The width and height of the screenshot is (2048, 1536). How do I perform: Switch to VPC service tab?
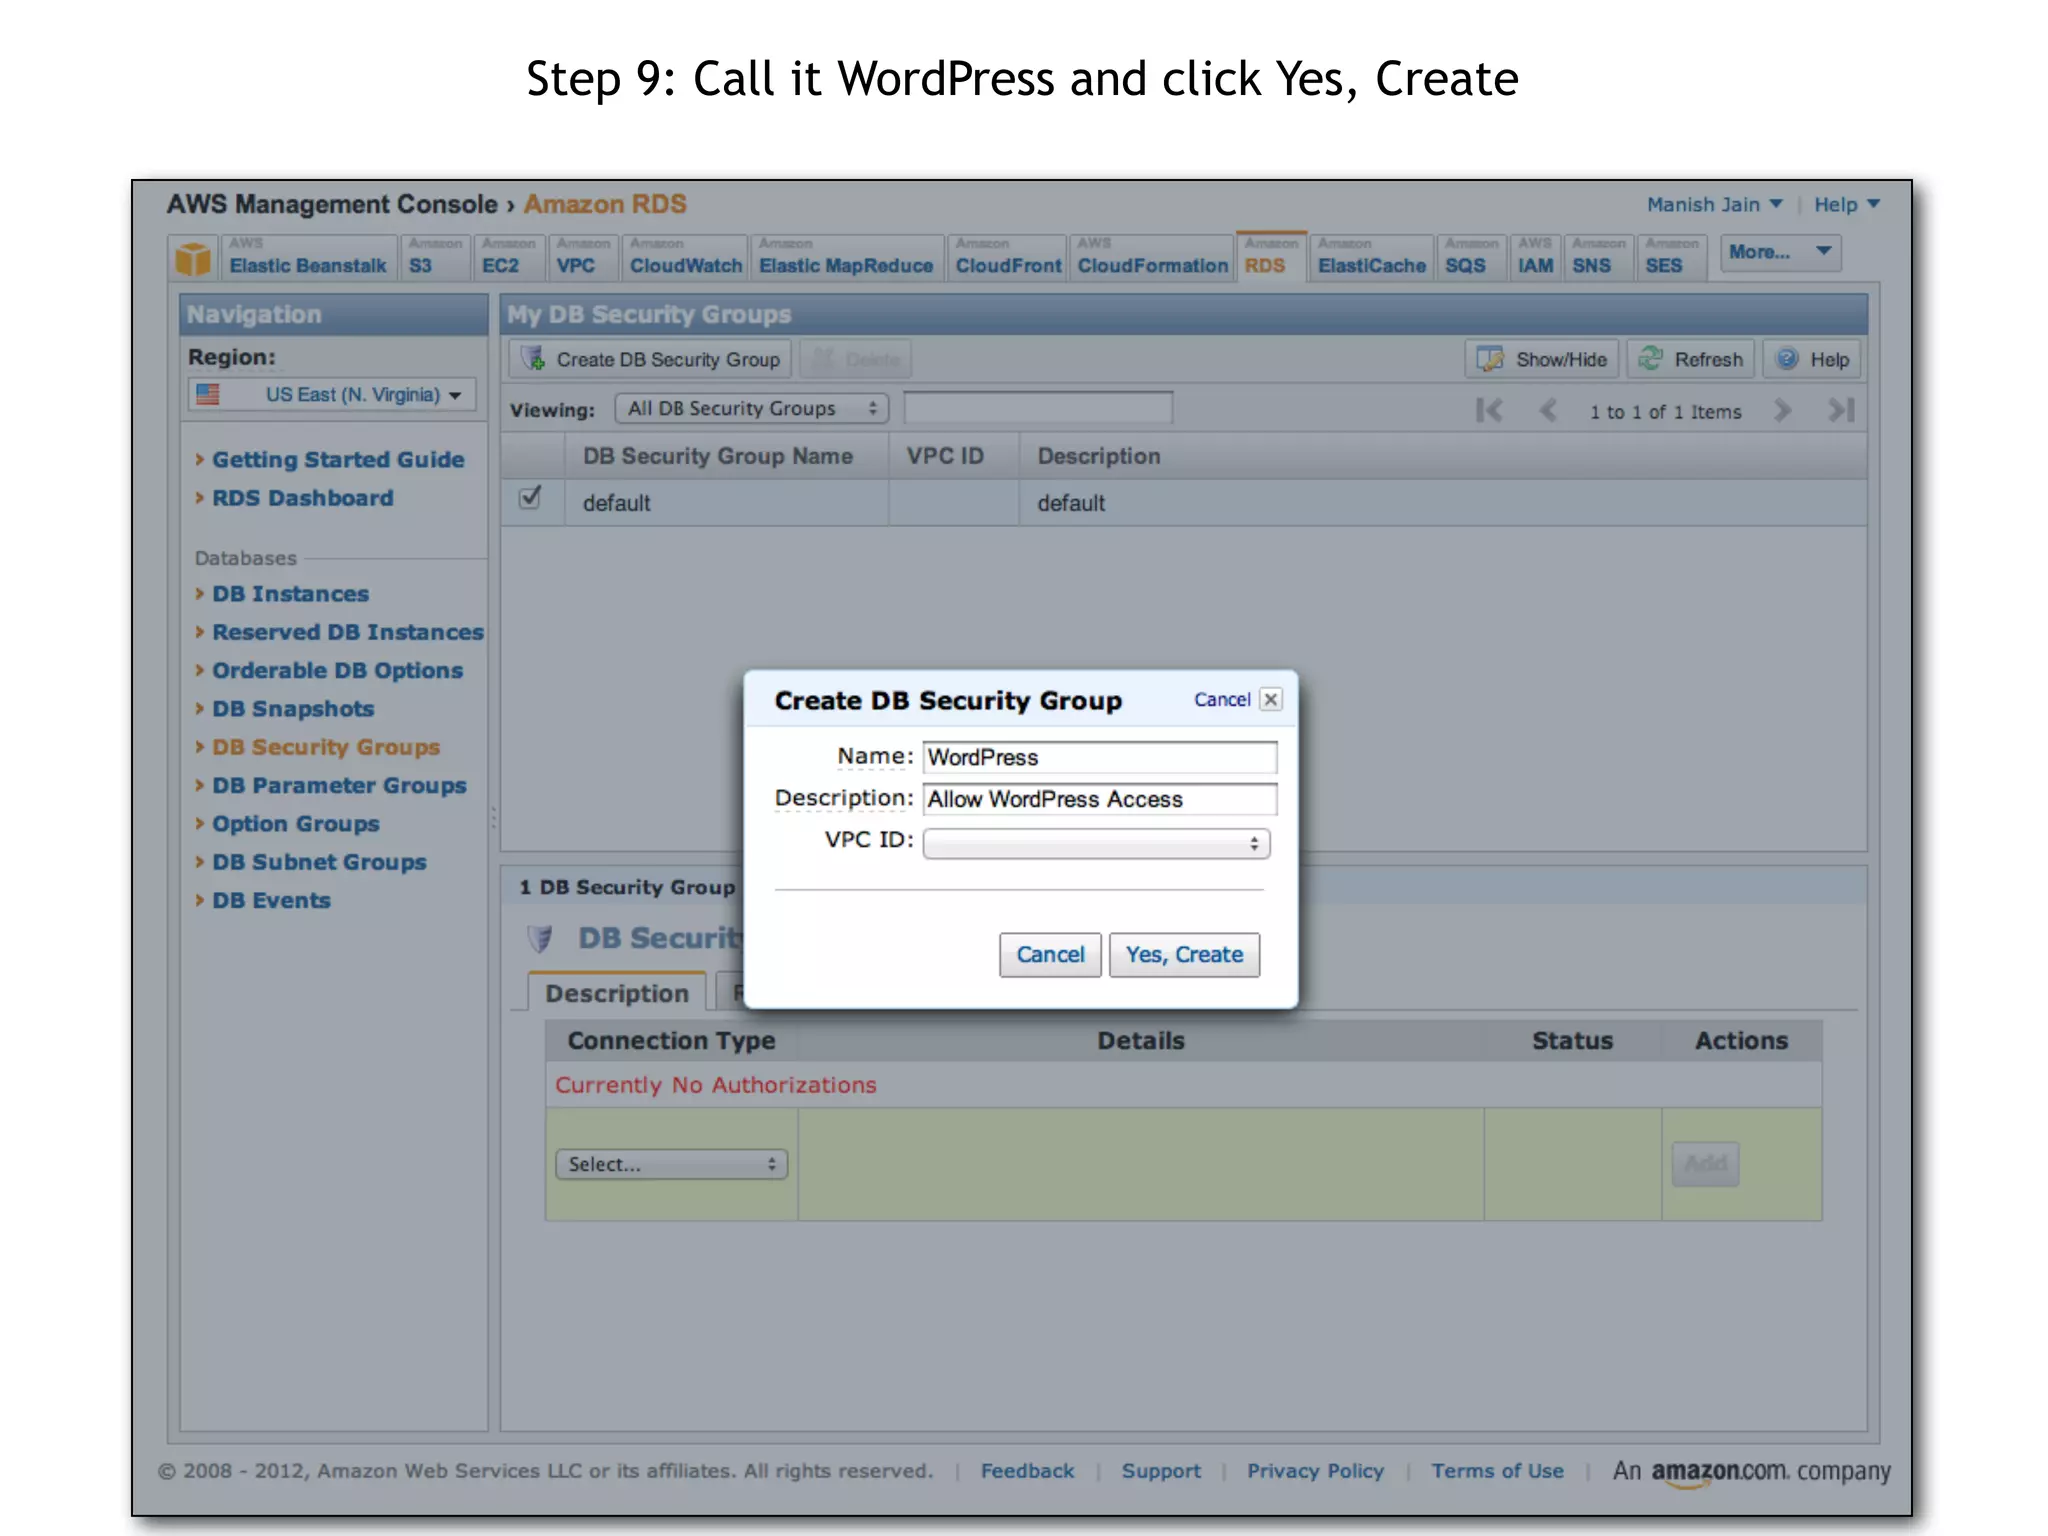click(583, 257)
